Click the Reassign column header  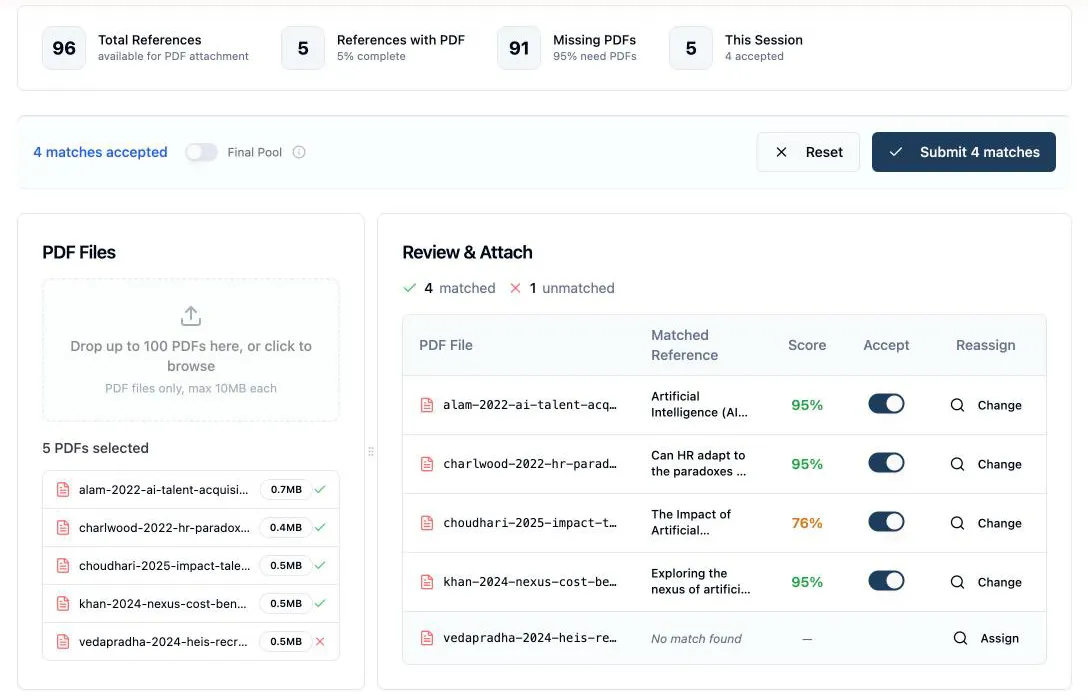pos(985,345)
